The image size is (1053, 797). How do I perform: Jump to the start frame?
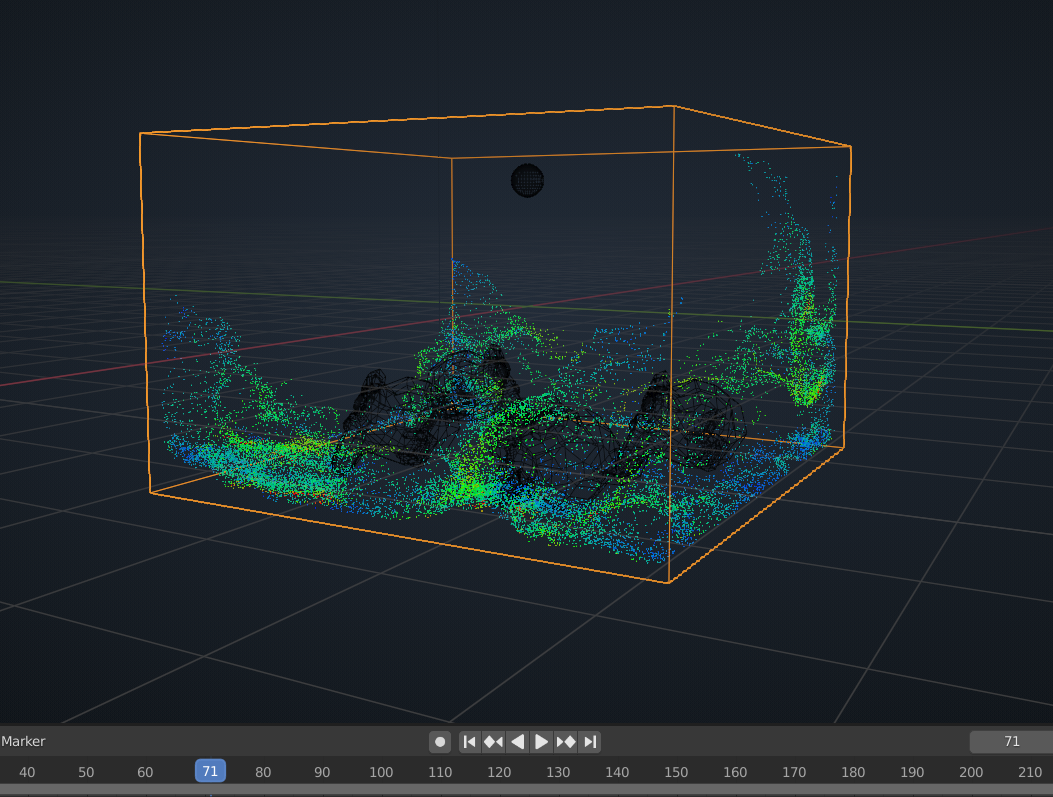pos(470,742)
